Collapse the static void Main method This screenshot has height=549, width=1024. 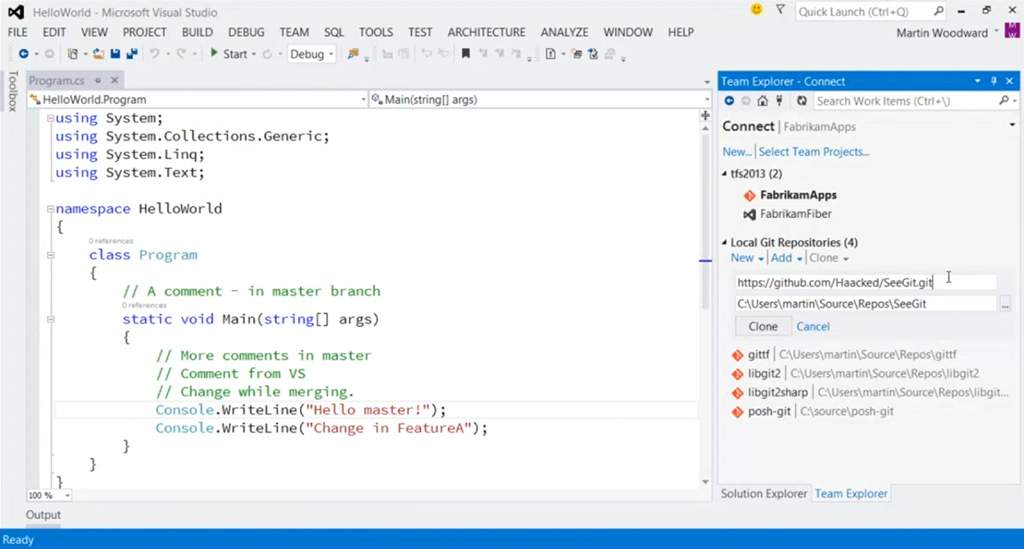(50, 319)
